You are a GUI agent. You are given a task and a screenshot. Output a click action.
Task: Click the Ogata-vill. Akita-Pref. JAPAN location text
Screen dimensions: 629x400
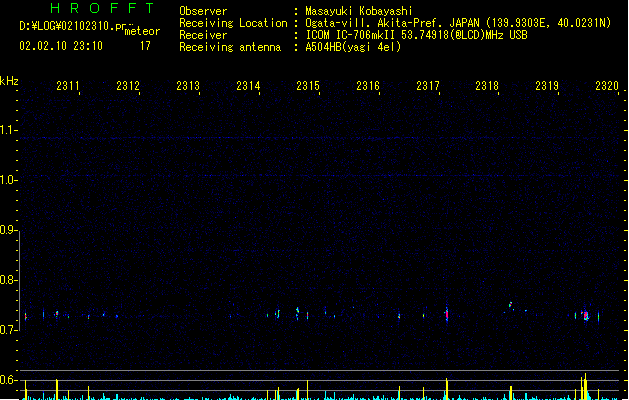392,23
